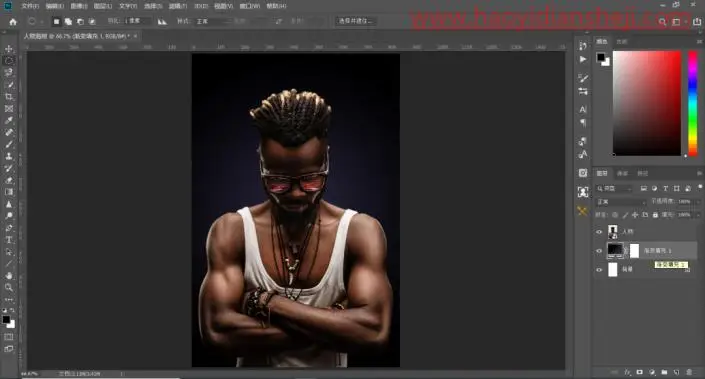
Task: Select the Horizontal Type tool
Action: 9,240
